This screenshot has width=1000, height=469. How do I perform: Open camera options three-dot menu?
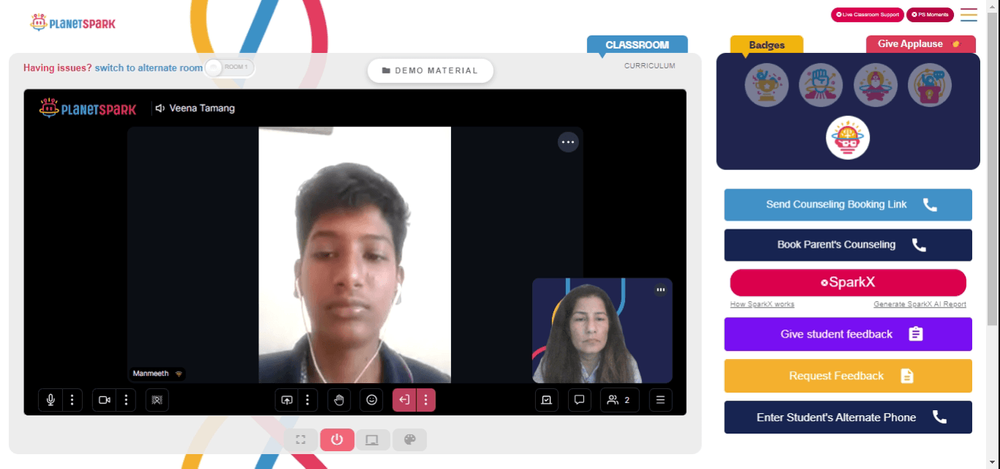coord(126,400)
